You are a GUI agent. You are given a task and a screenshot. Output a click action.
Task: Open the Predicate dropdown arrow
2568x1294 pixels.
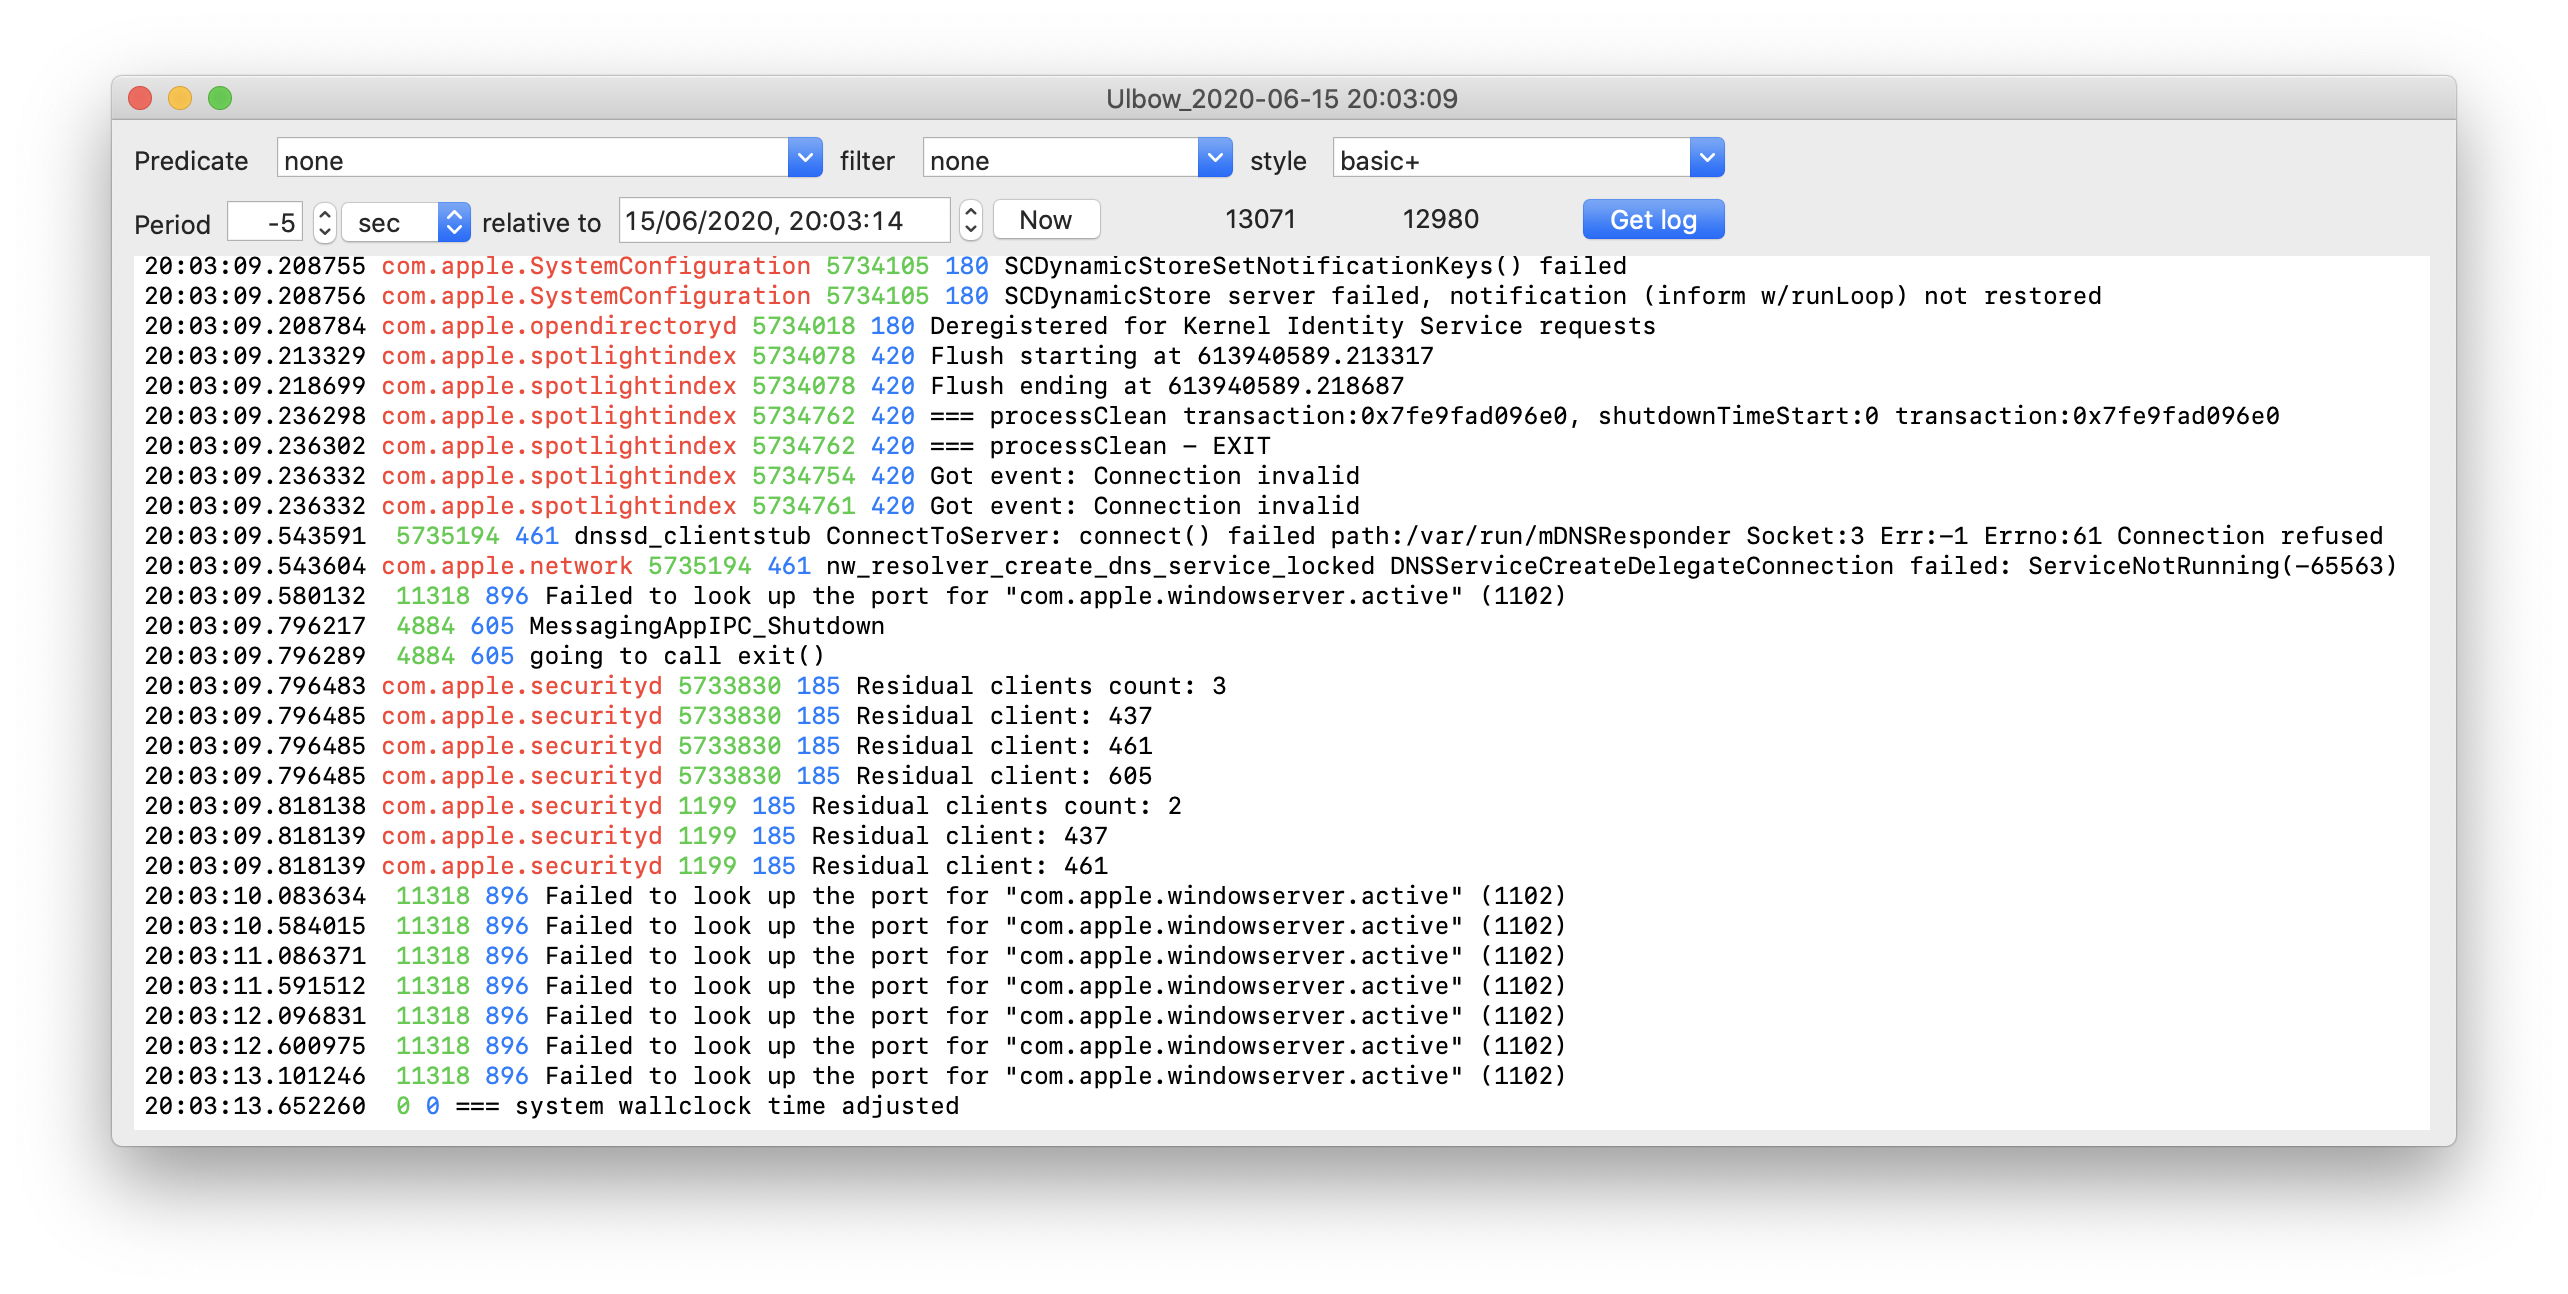point(804,158)
